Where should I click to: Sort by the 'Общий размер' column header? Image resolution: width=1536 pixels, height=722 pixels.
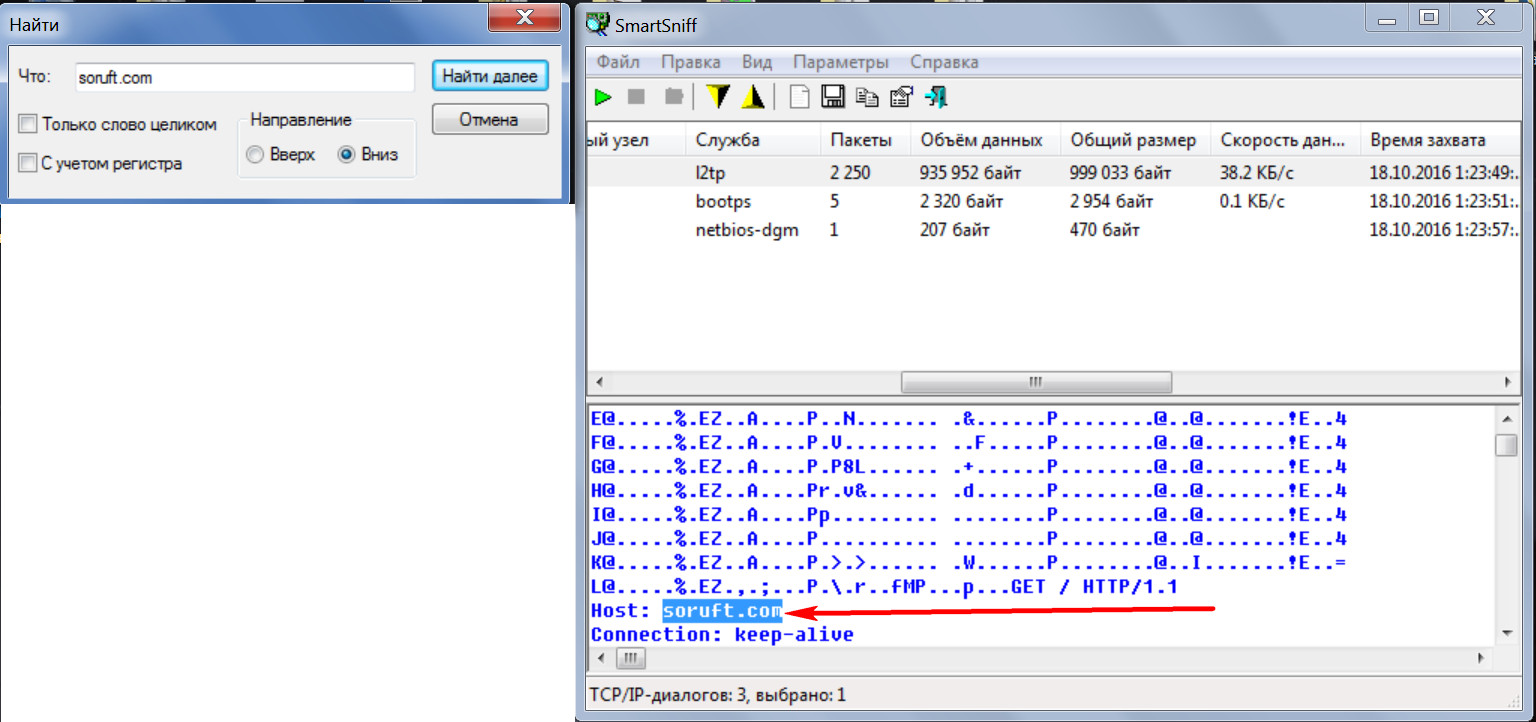(1132, 140)
